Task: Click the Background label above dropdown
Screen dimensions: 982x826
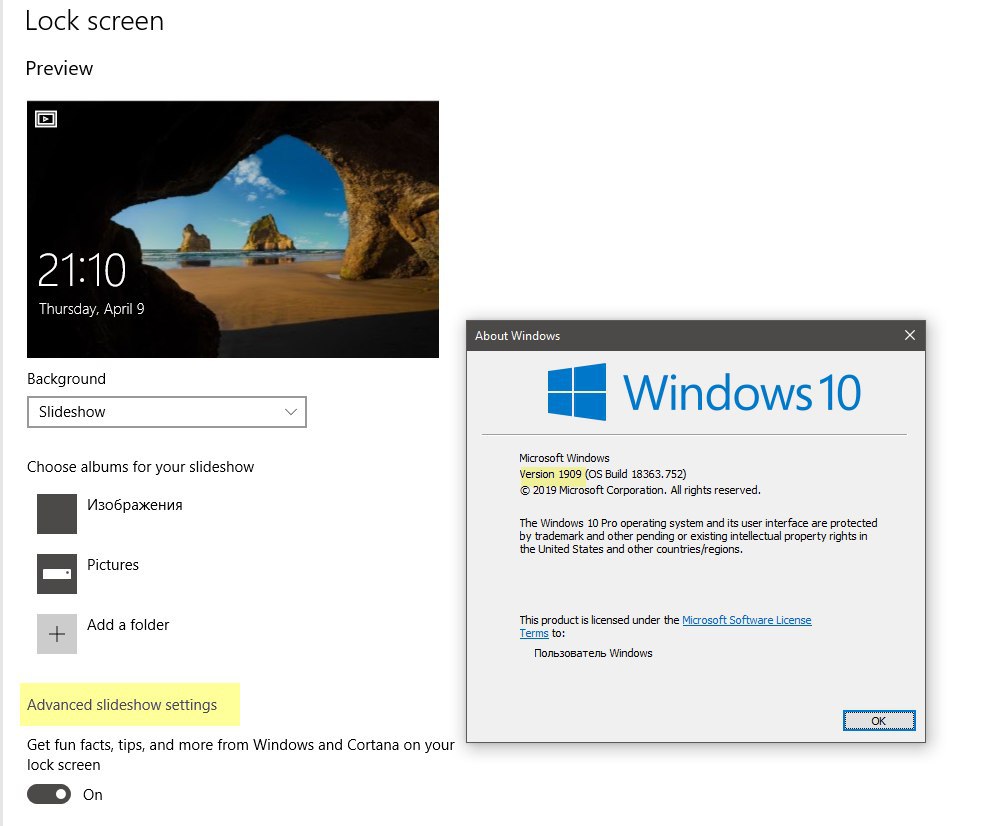Action: pyautogui.click(x=66, y=379)
